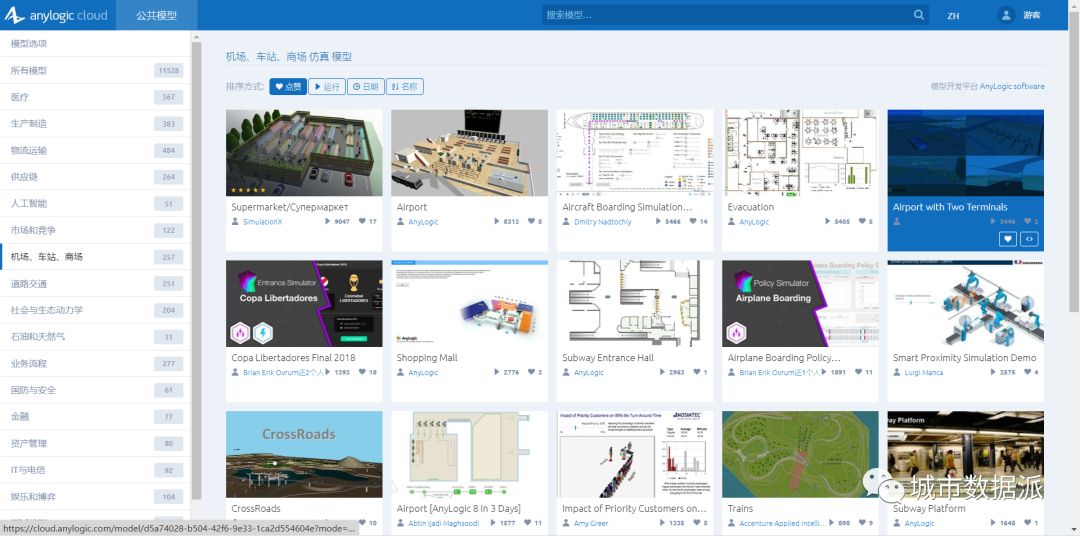This screenshot has width=1080, height=536.
Task: Open author link SimulationX
Action: [x=262, y=222]
